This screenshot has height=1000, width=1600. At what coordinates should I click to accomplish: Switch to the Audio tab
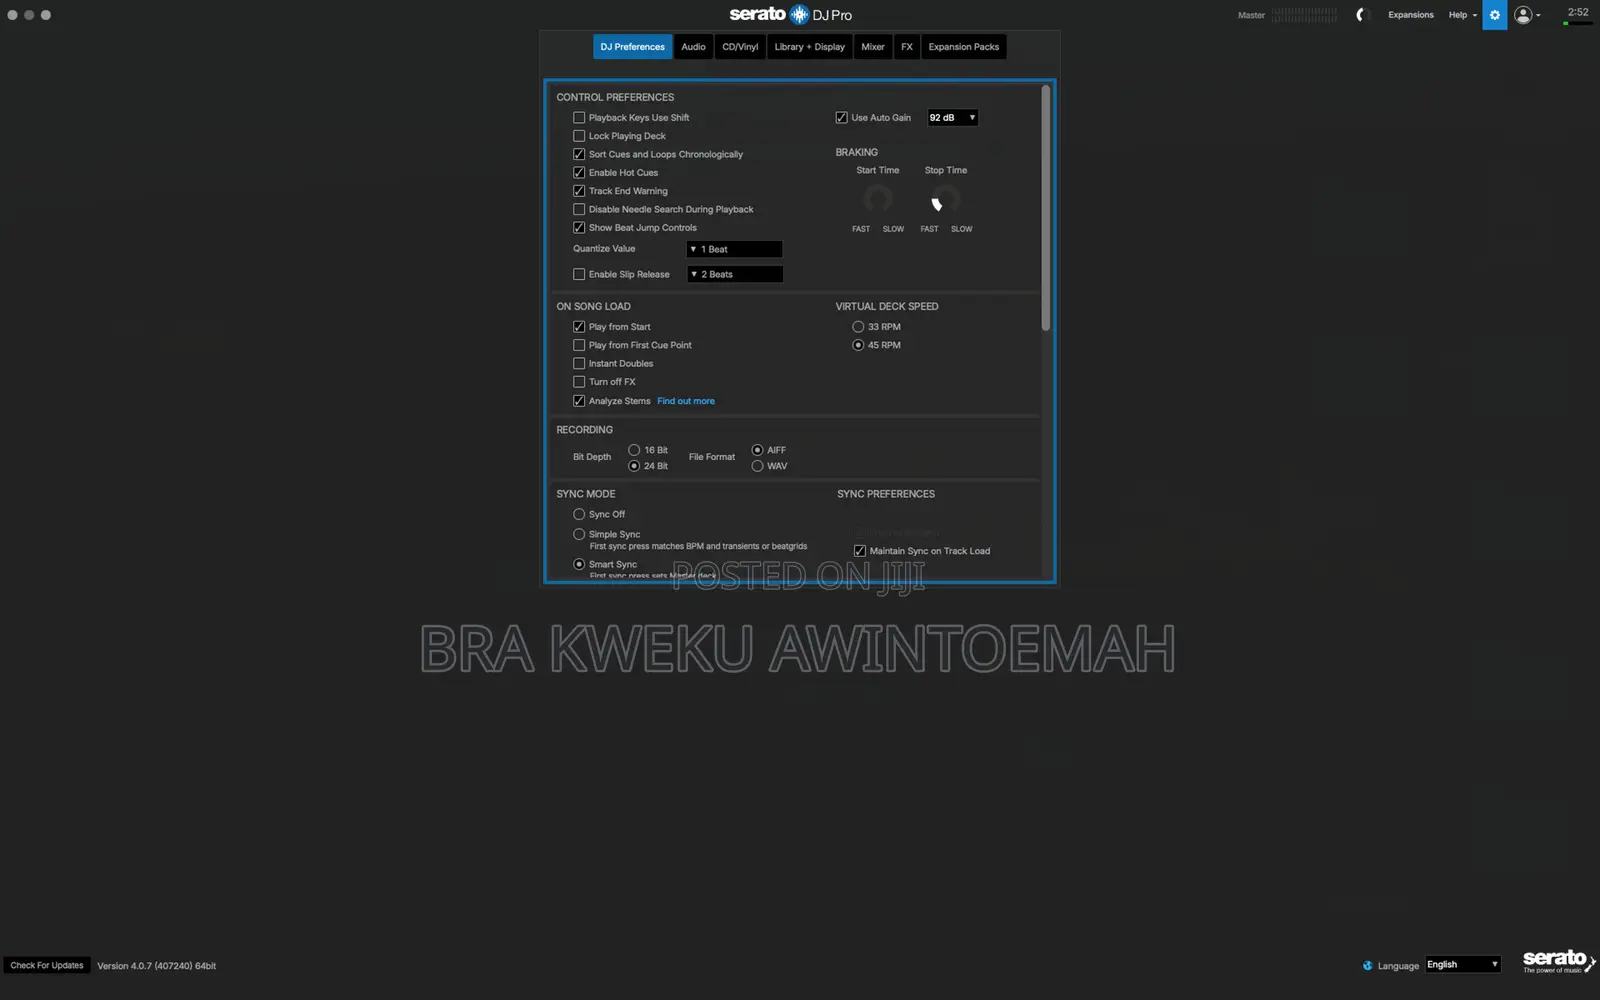pyautogui.click(x=693, y=47)
